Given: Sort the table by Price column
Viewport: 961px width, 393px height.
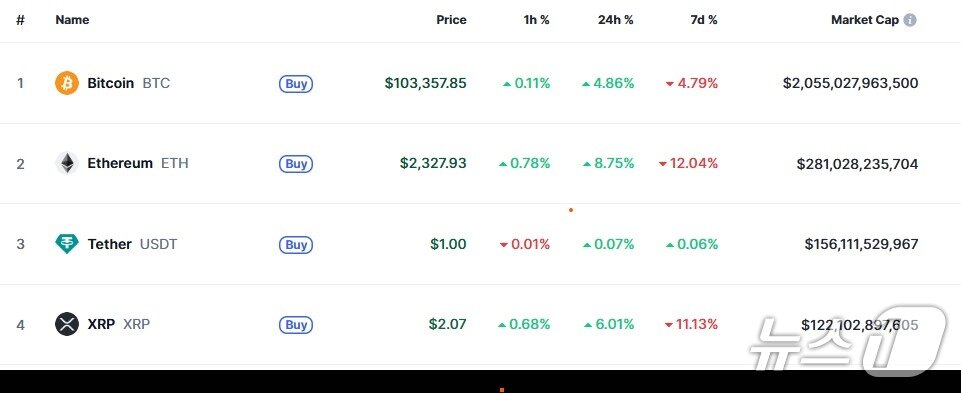Looking at the screenshot, I should tap(451, 20).
